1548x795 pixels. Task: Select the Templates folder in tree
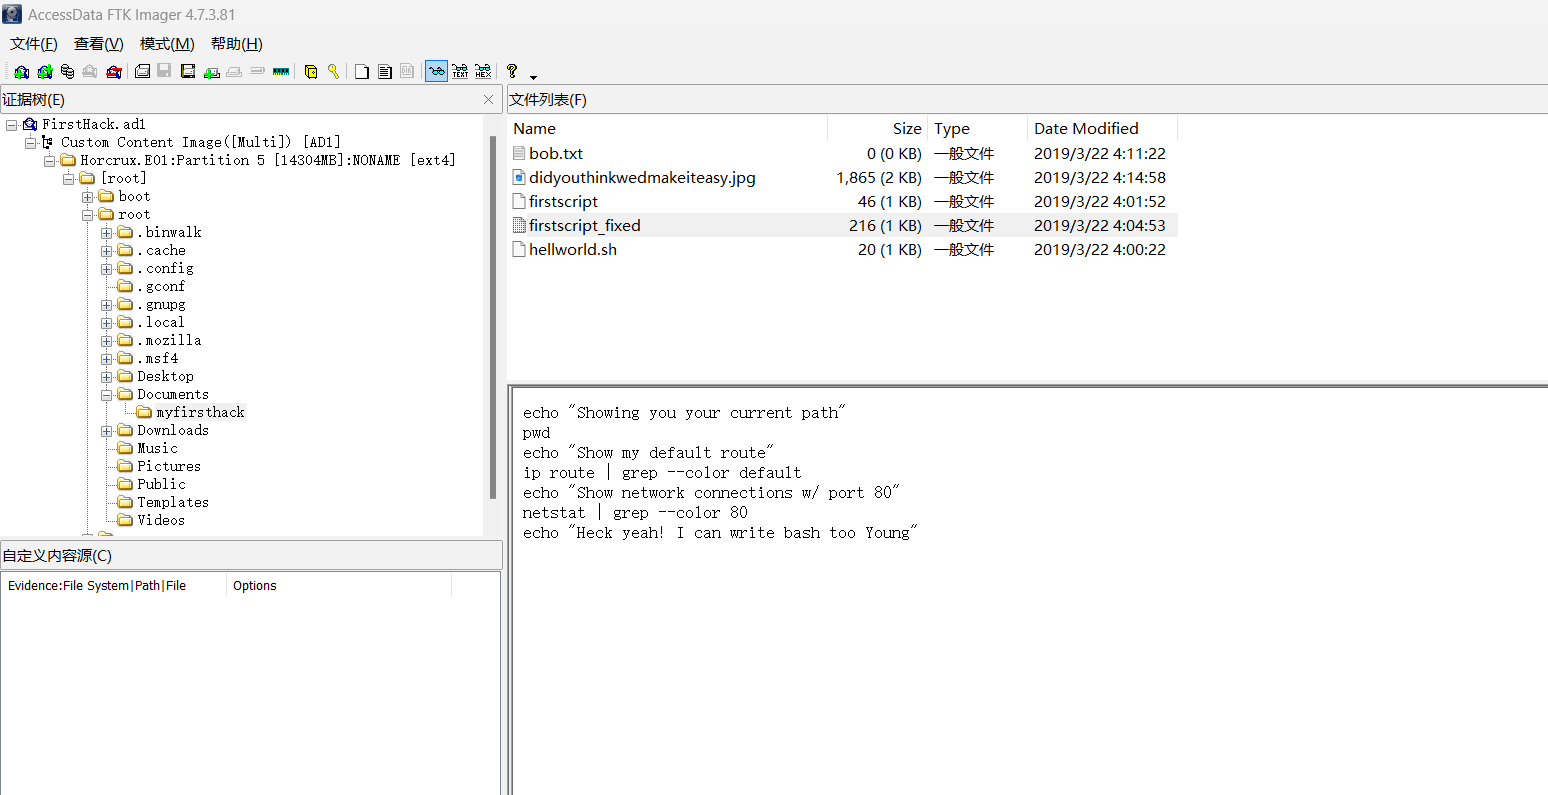point(173,502)
